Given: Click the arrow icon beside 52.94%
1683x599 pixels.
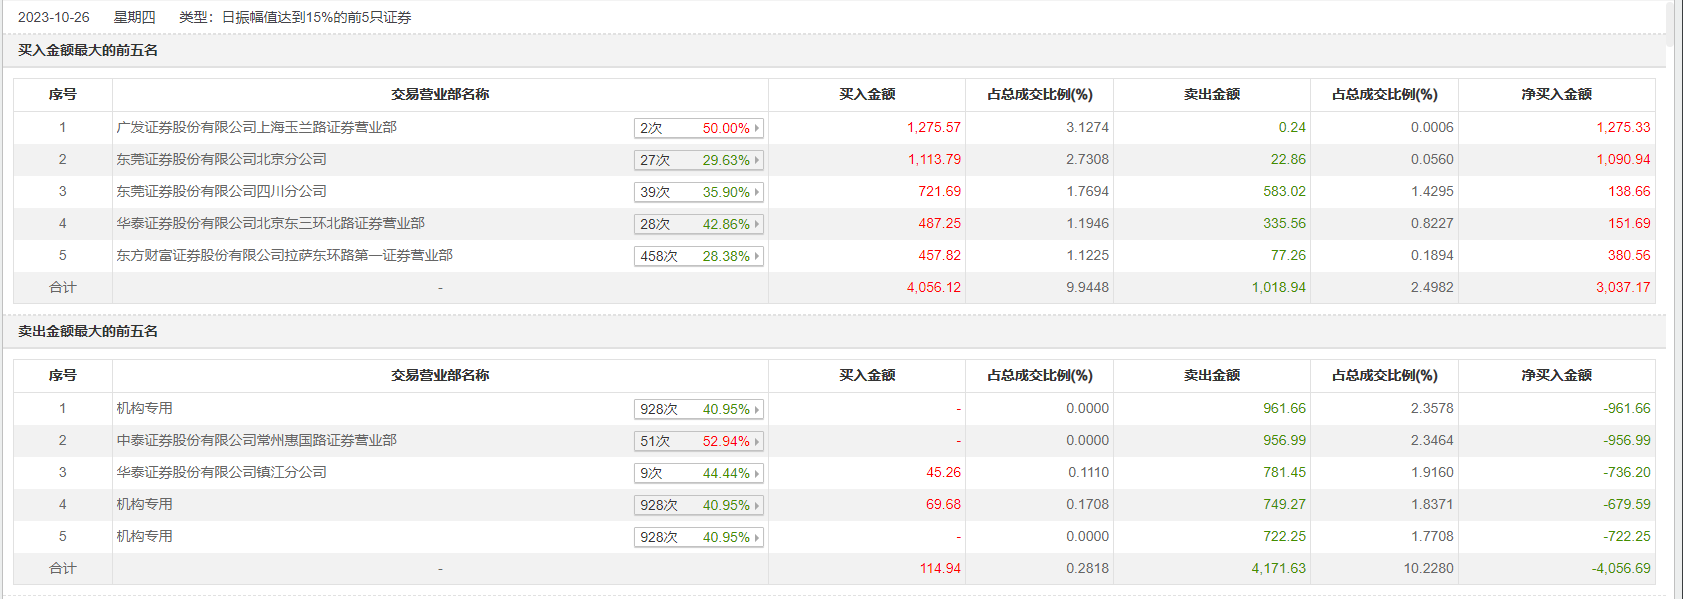Looking at the screenshot, I should (x=757, y=441).
